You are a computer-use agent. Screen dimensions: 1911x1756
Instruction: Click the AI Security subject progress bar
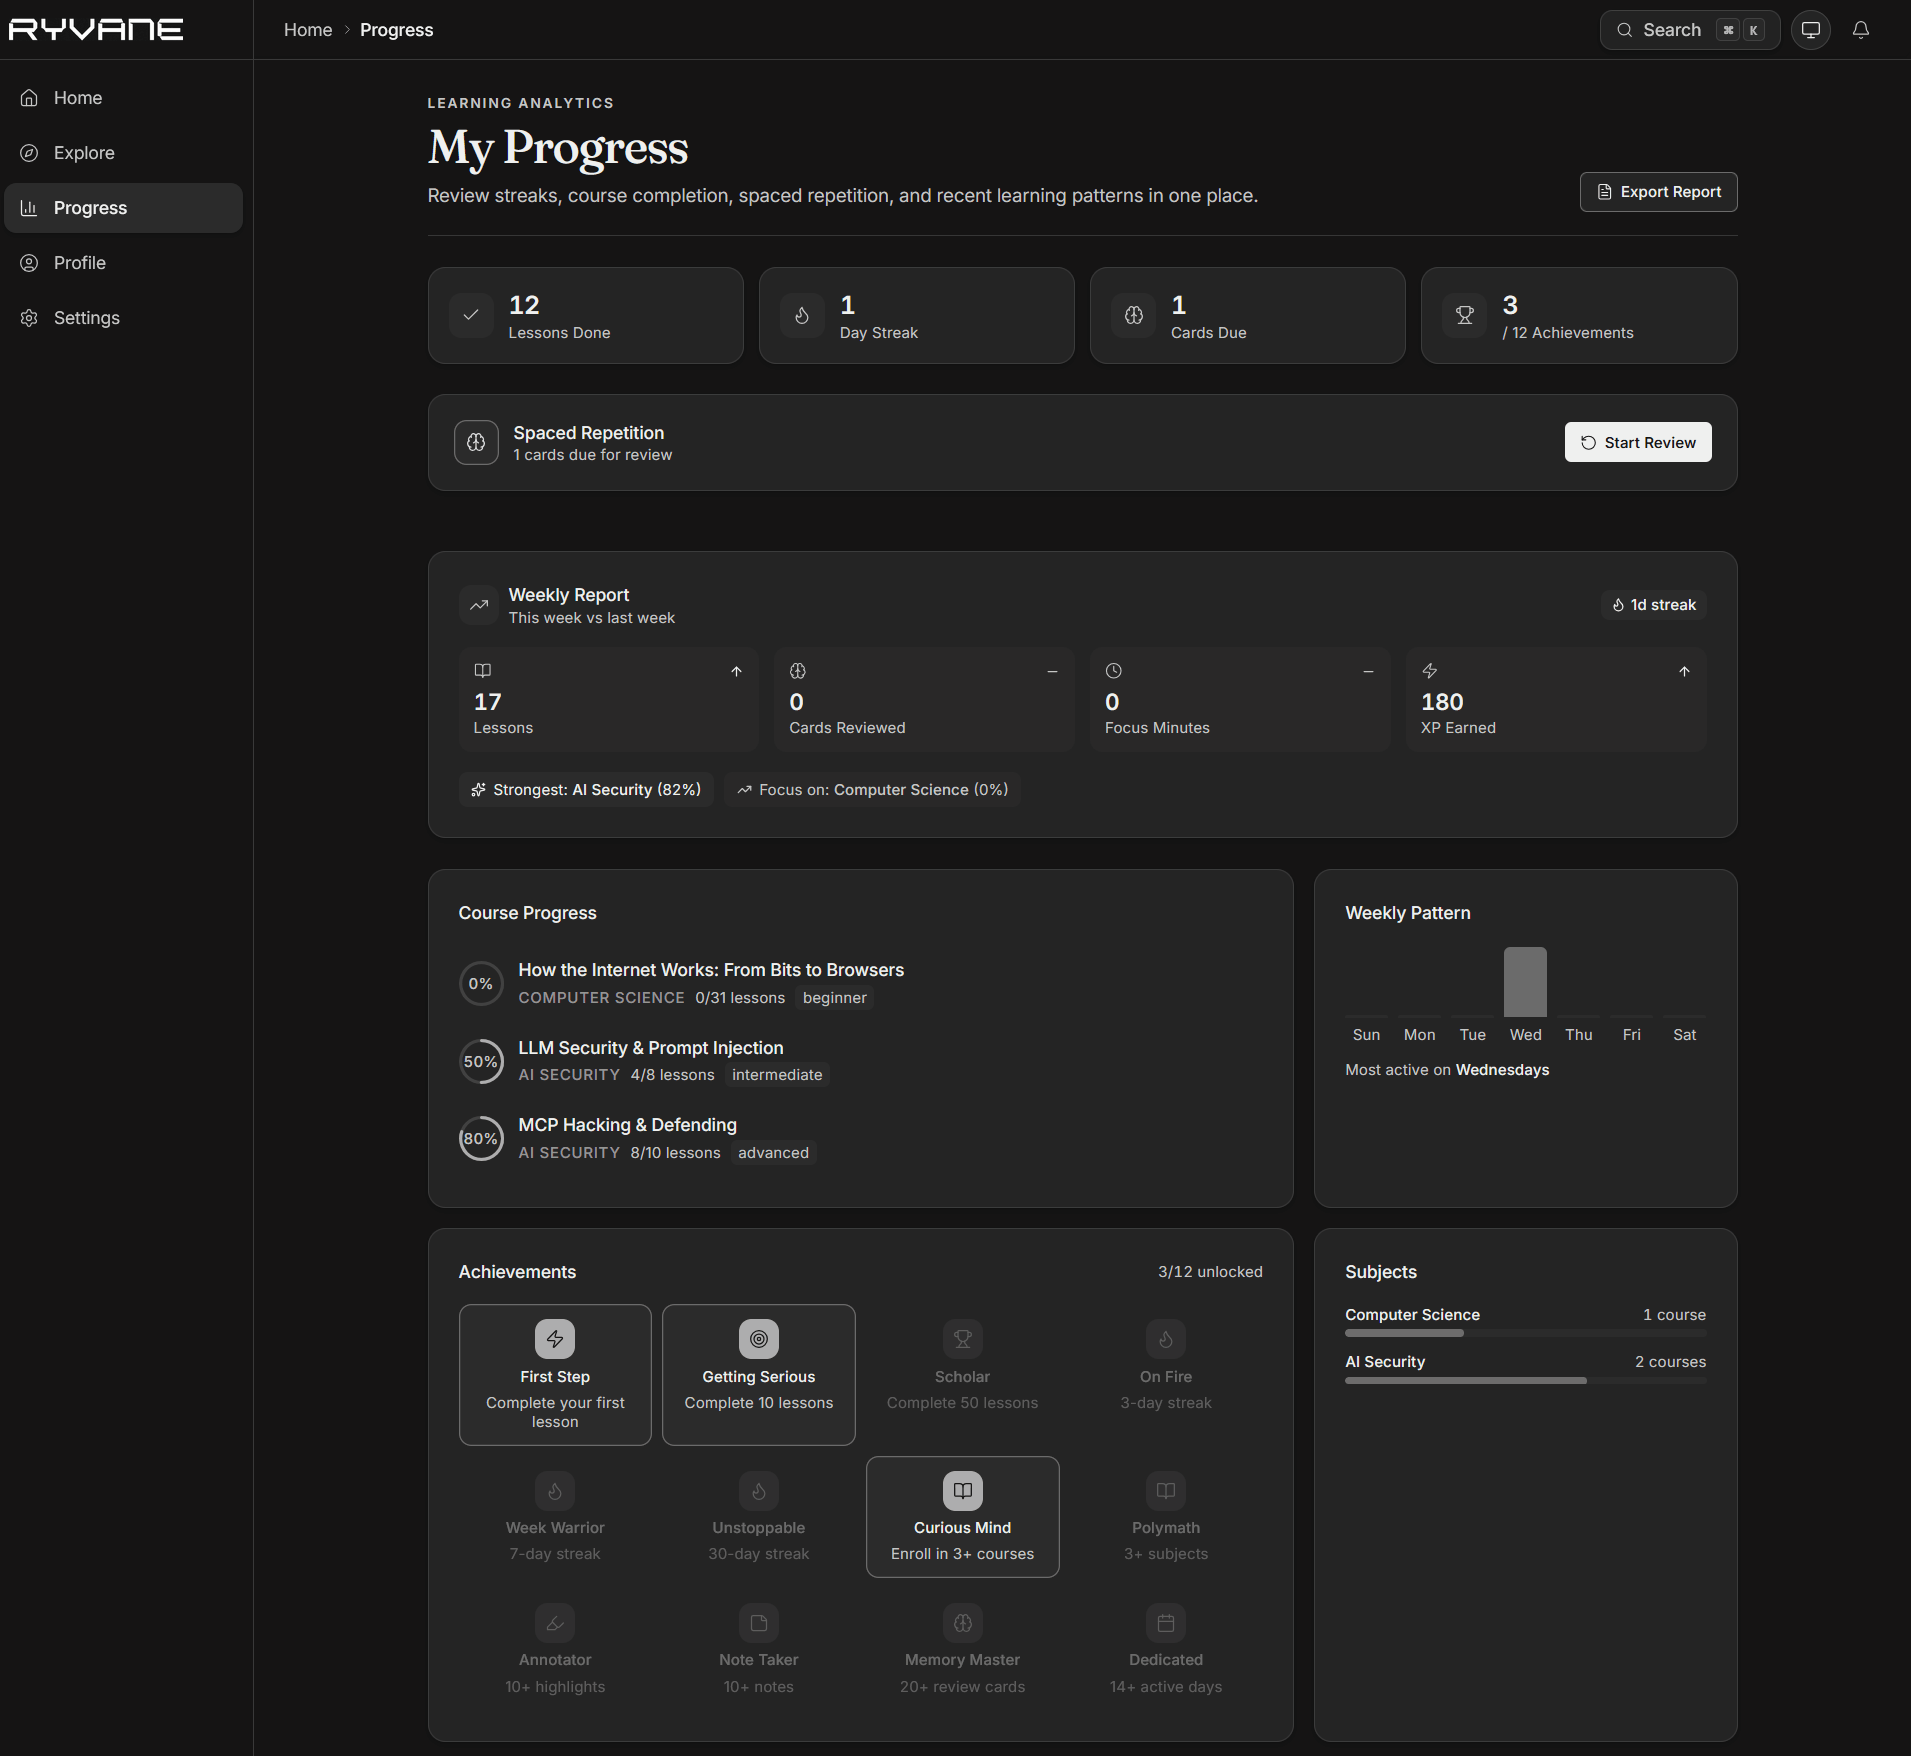(x=1525, y=1381)
